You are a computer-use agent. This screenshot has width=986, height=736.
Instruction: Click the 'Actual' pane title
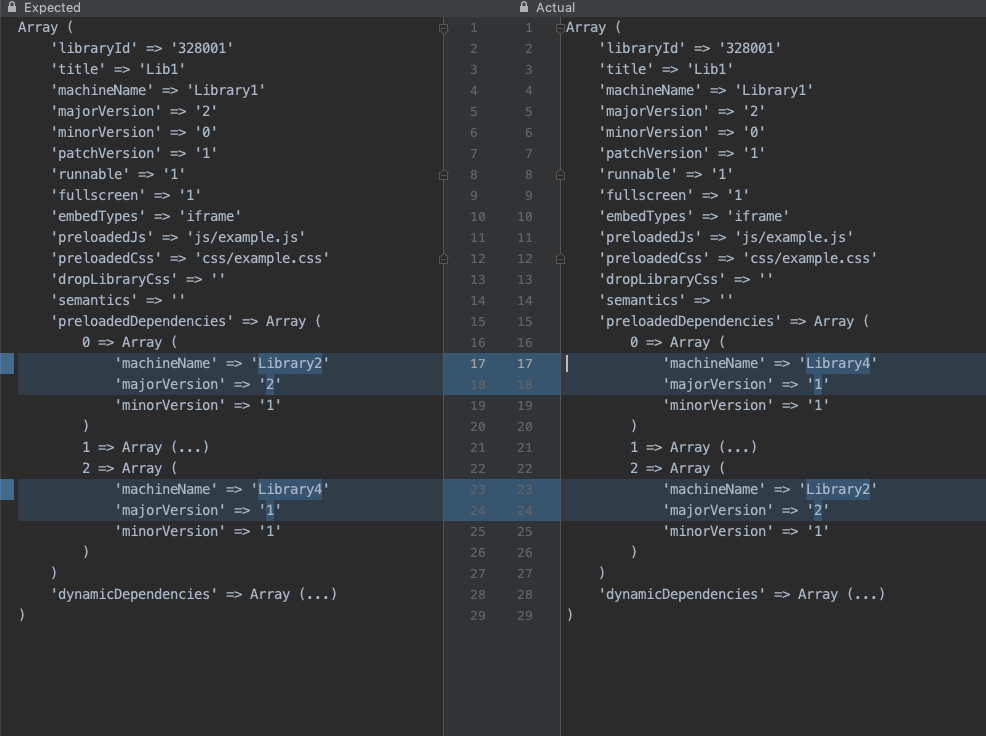(x=555, y=8)
